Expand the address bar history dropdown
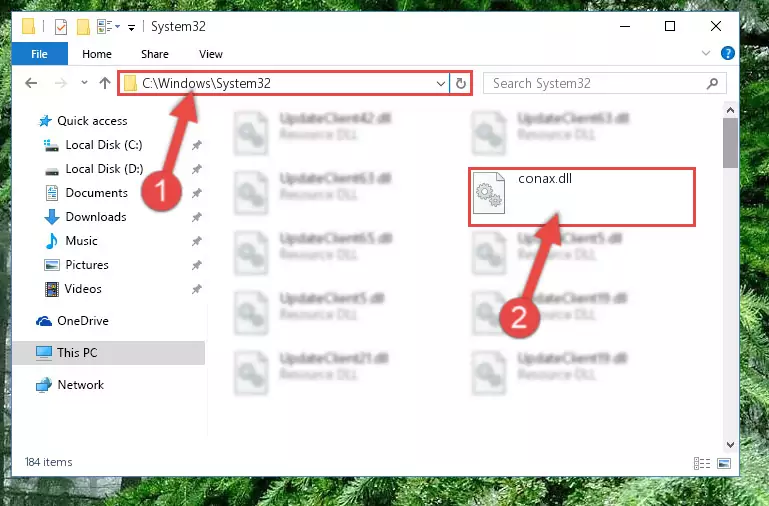This screenshot has width=769, height=506. pyautogui.click(x=440, y=83)
